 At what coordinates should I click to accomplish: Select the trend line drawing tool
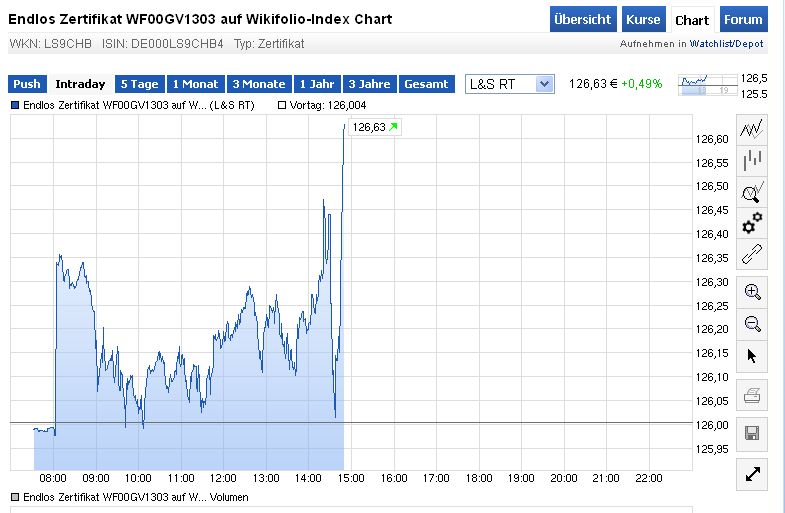click(751, 254)
